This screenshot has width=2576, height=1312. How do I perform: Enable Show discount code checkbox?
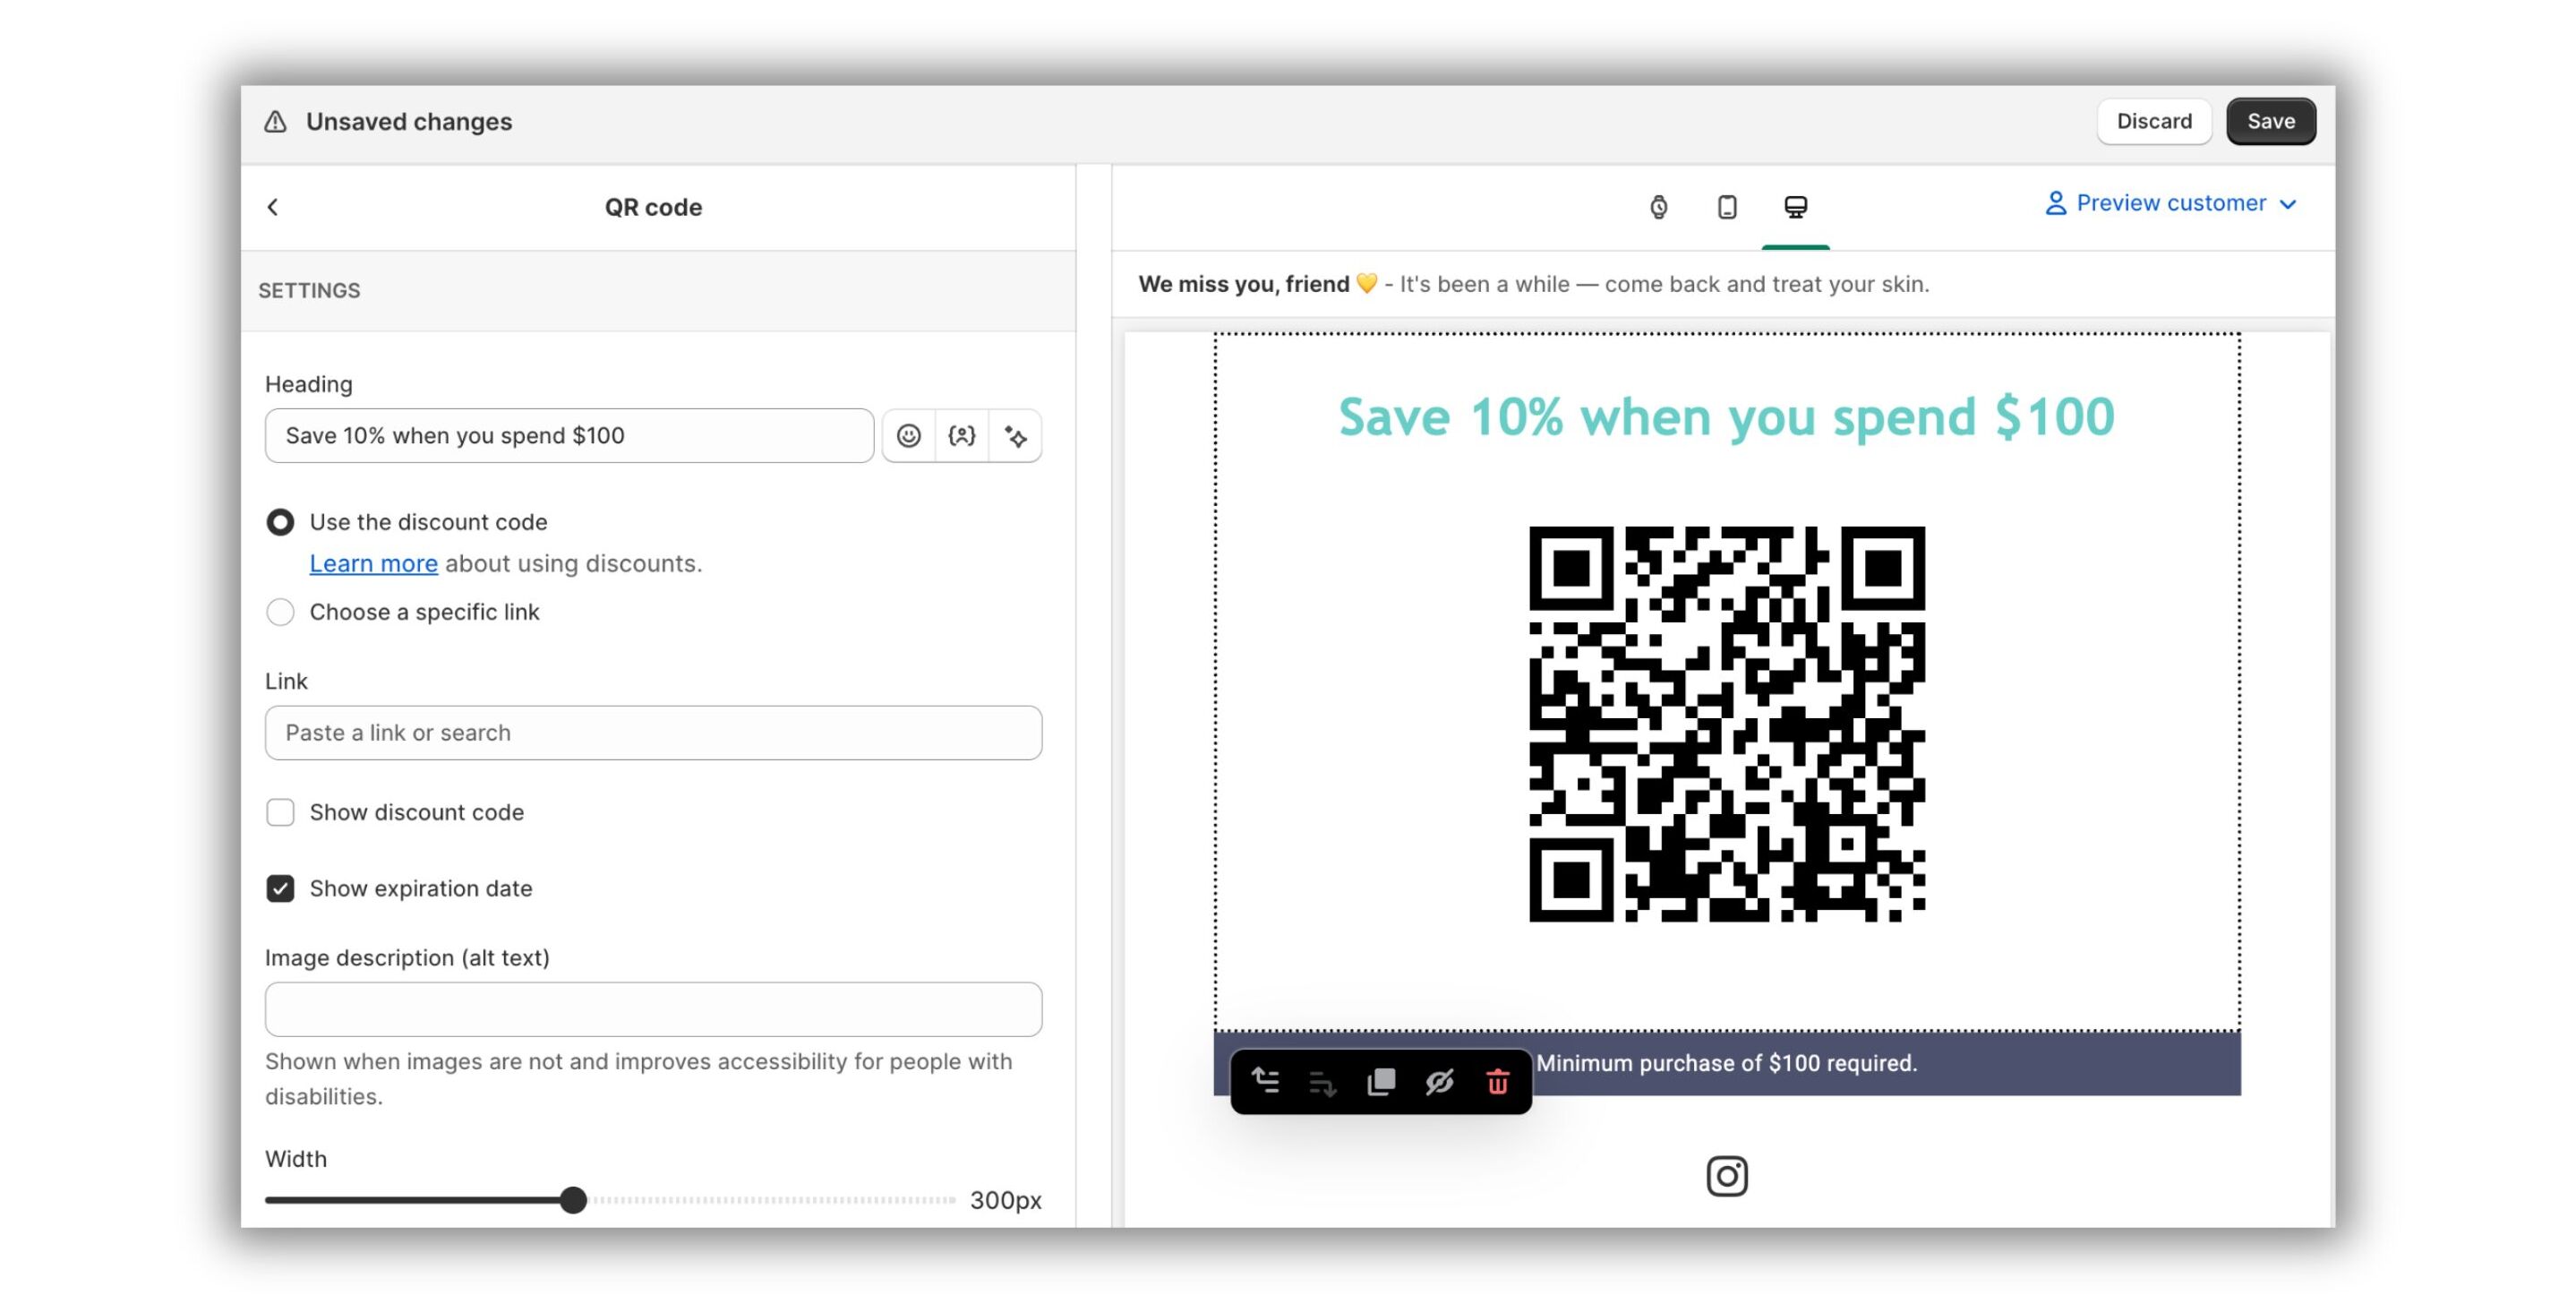pos(280,812)
